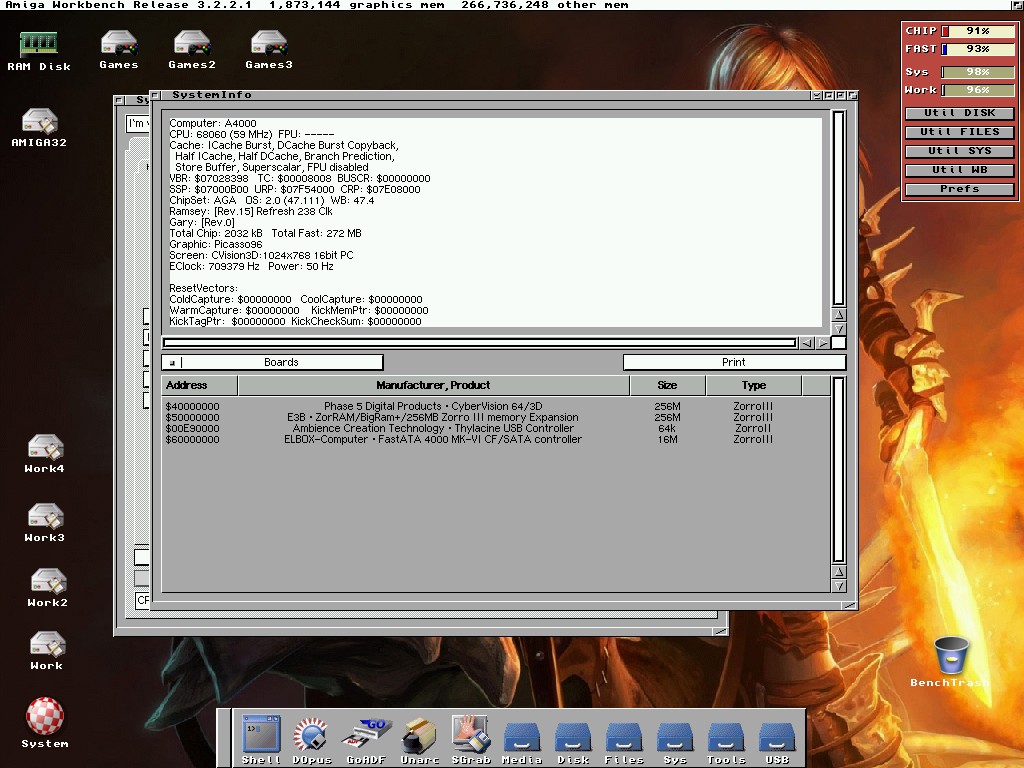Click the BenchTrash trashcan icon

tap(950, 662)
